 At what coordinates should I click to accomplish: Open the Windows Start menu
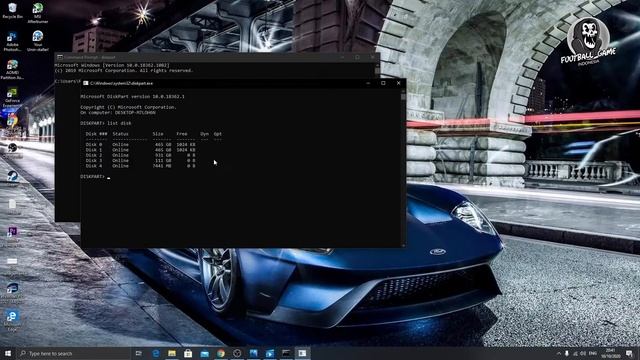[8, 353]
